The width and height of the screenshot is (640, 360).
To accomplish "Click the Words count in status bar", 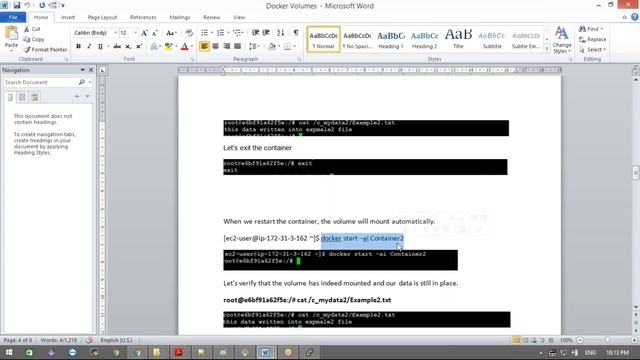I will point(59,340).
